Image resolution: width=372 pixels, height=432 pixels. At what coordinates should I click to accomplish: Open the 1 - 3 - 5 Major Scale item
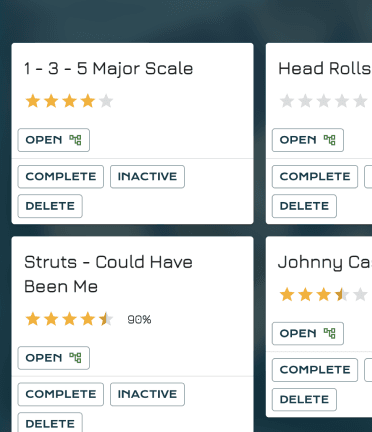point(54,140)
